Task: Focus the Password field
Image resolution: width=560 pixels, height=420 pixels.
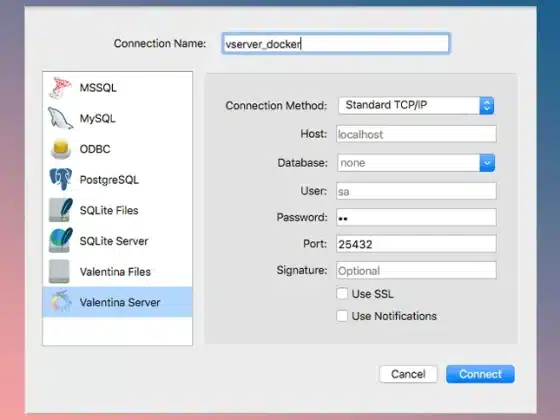Action: pyautogui.click(x=416, y=217)
